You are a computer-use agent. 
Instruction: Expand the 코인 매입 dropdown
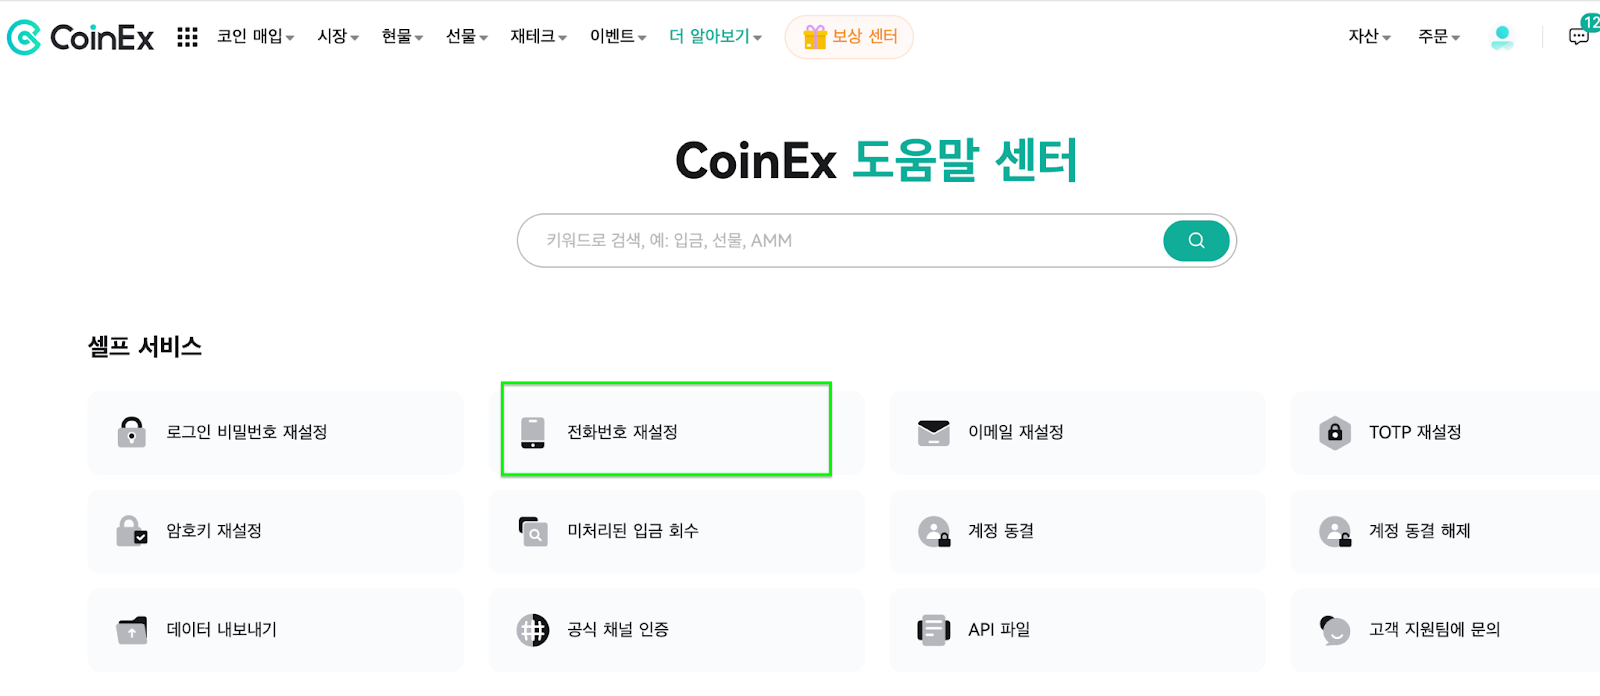256,37
